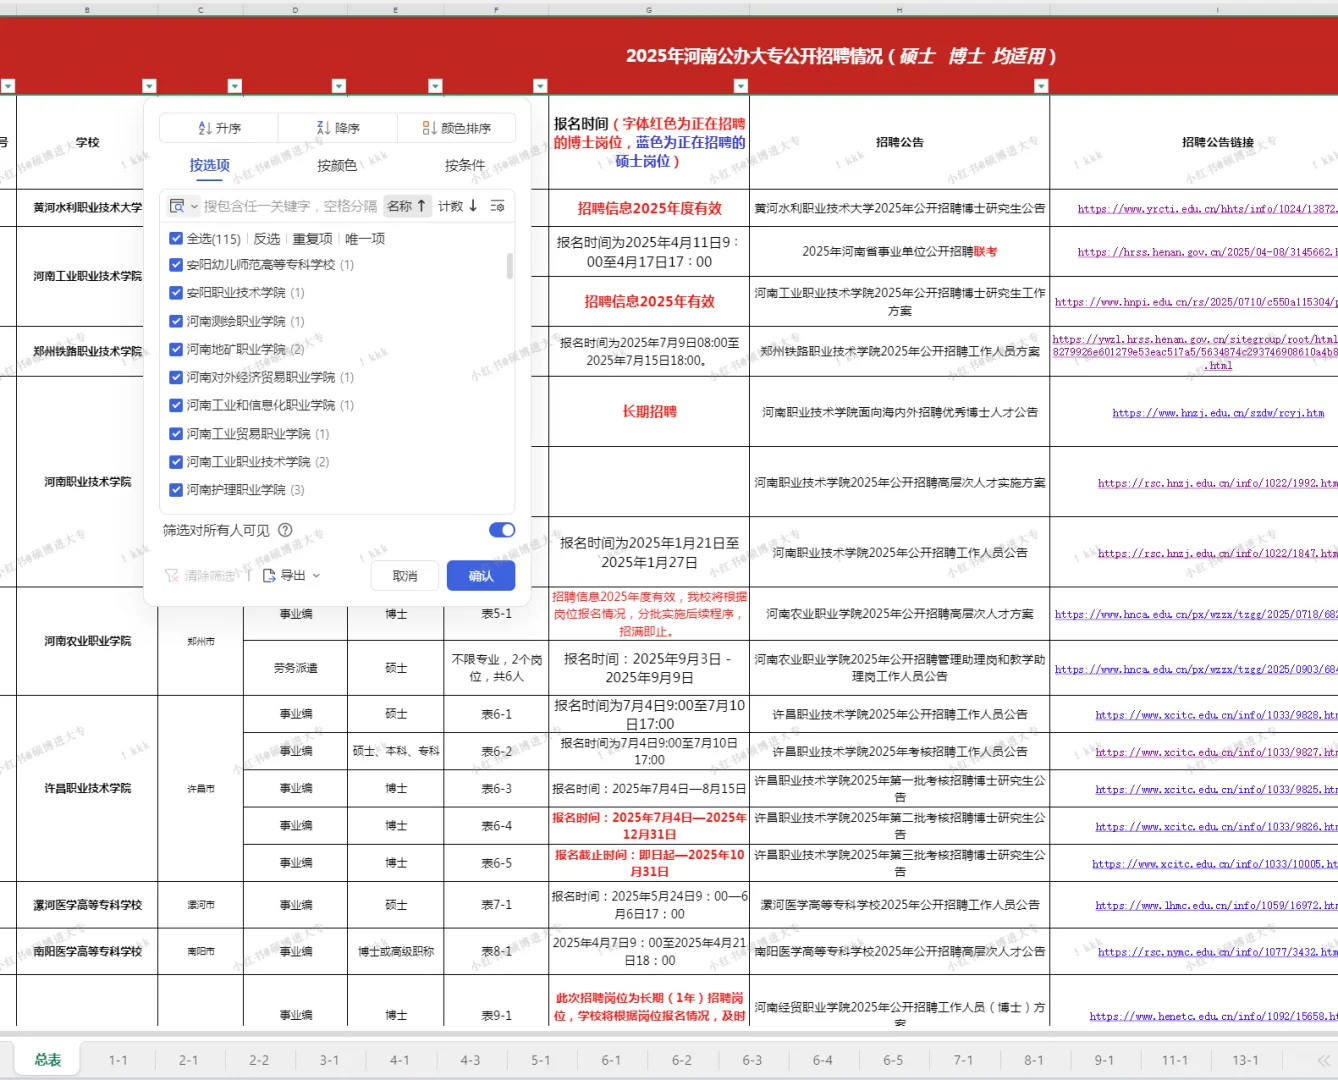The width and height of the screenshot is (1338, 1080).
Task: Sort descending with the 降序 button
Action: [x=338, y=128]
